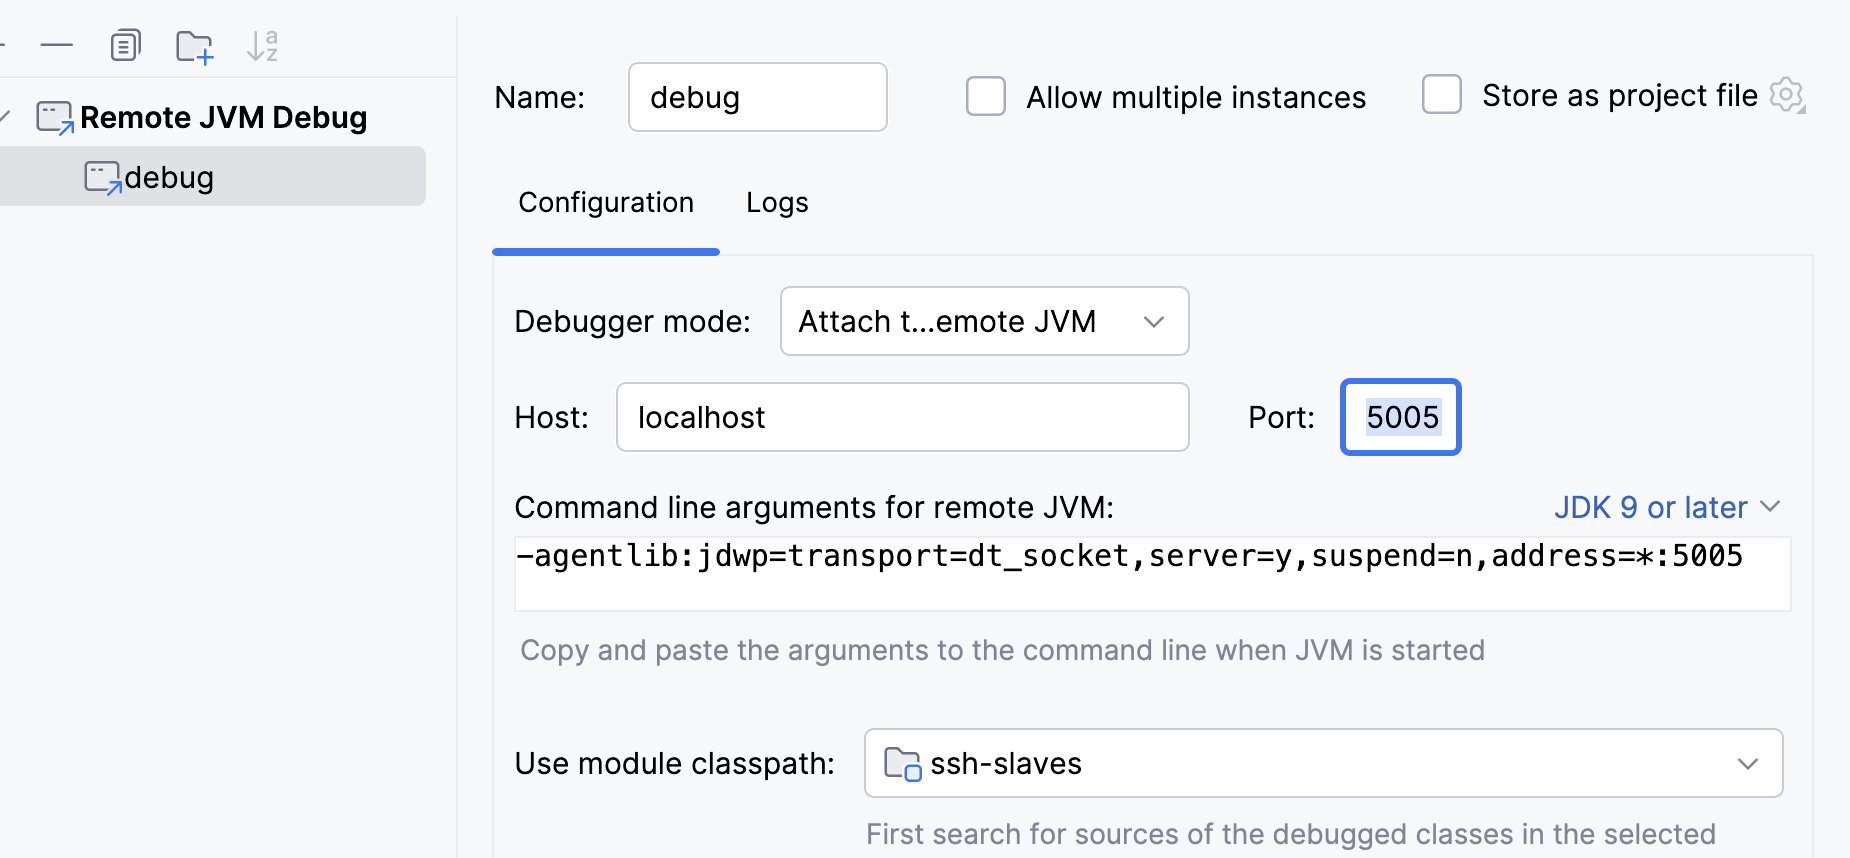Switch to the Configuration tab
The image size is (1850, 858).
(605, 203)
